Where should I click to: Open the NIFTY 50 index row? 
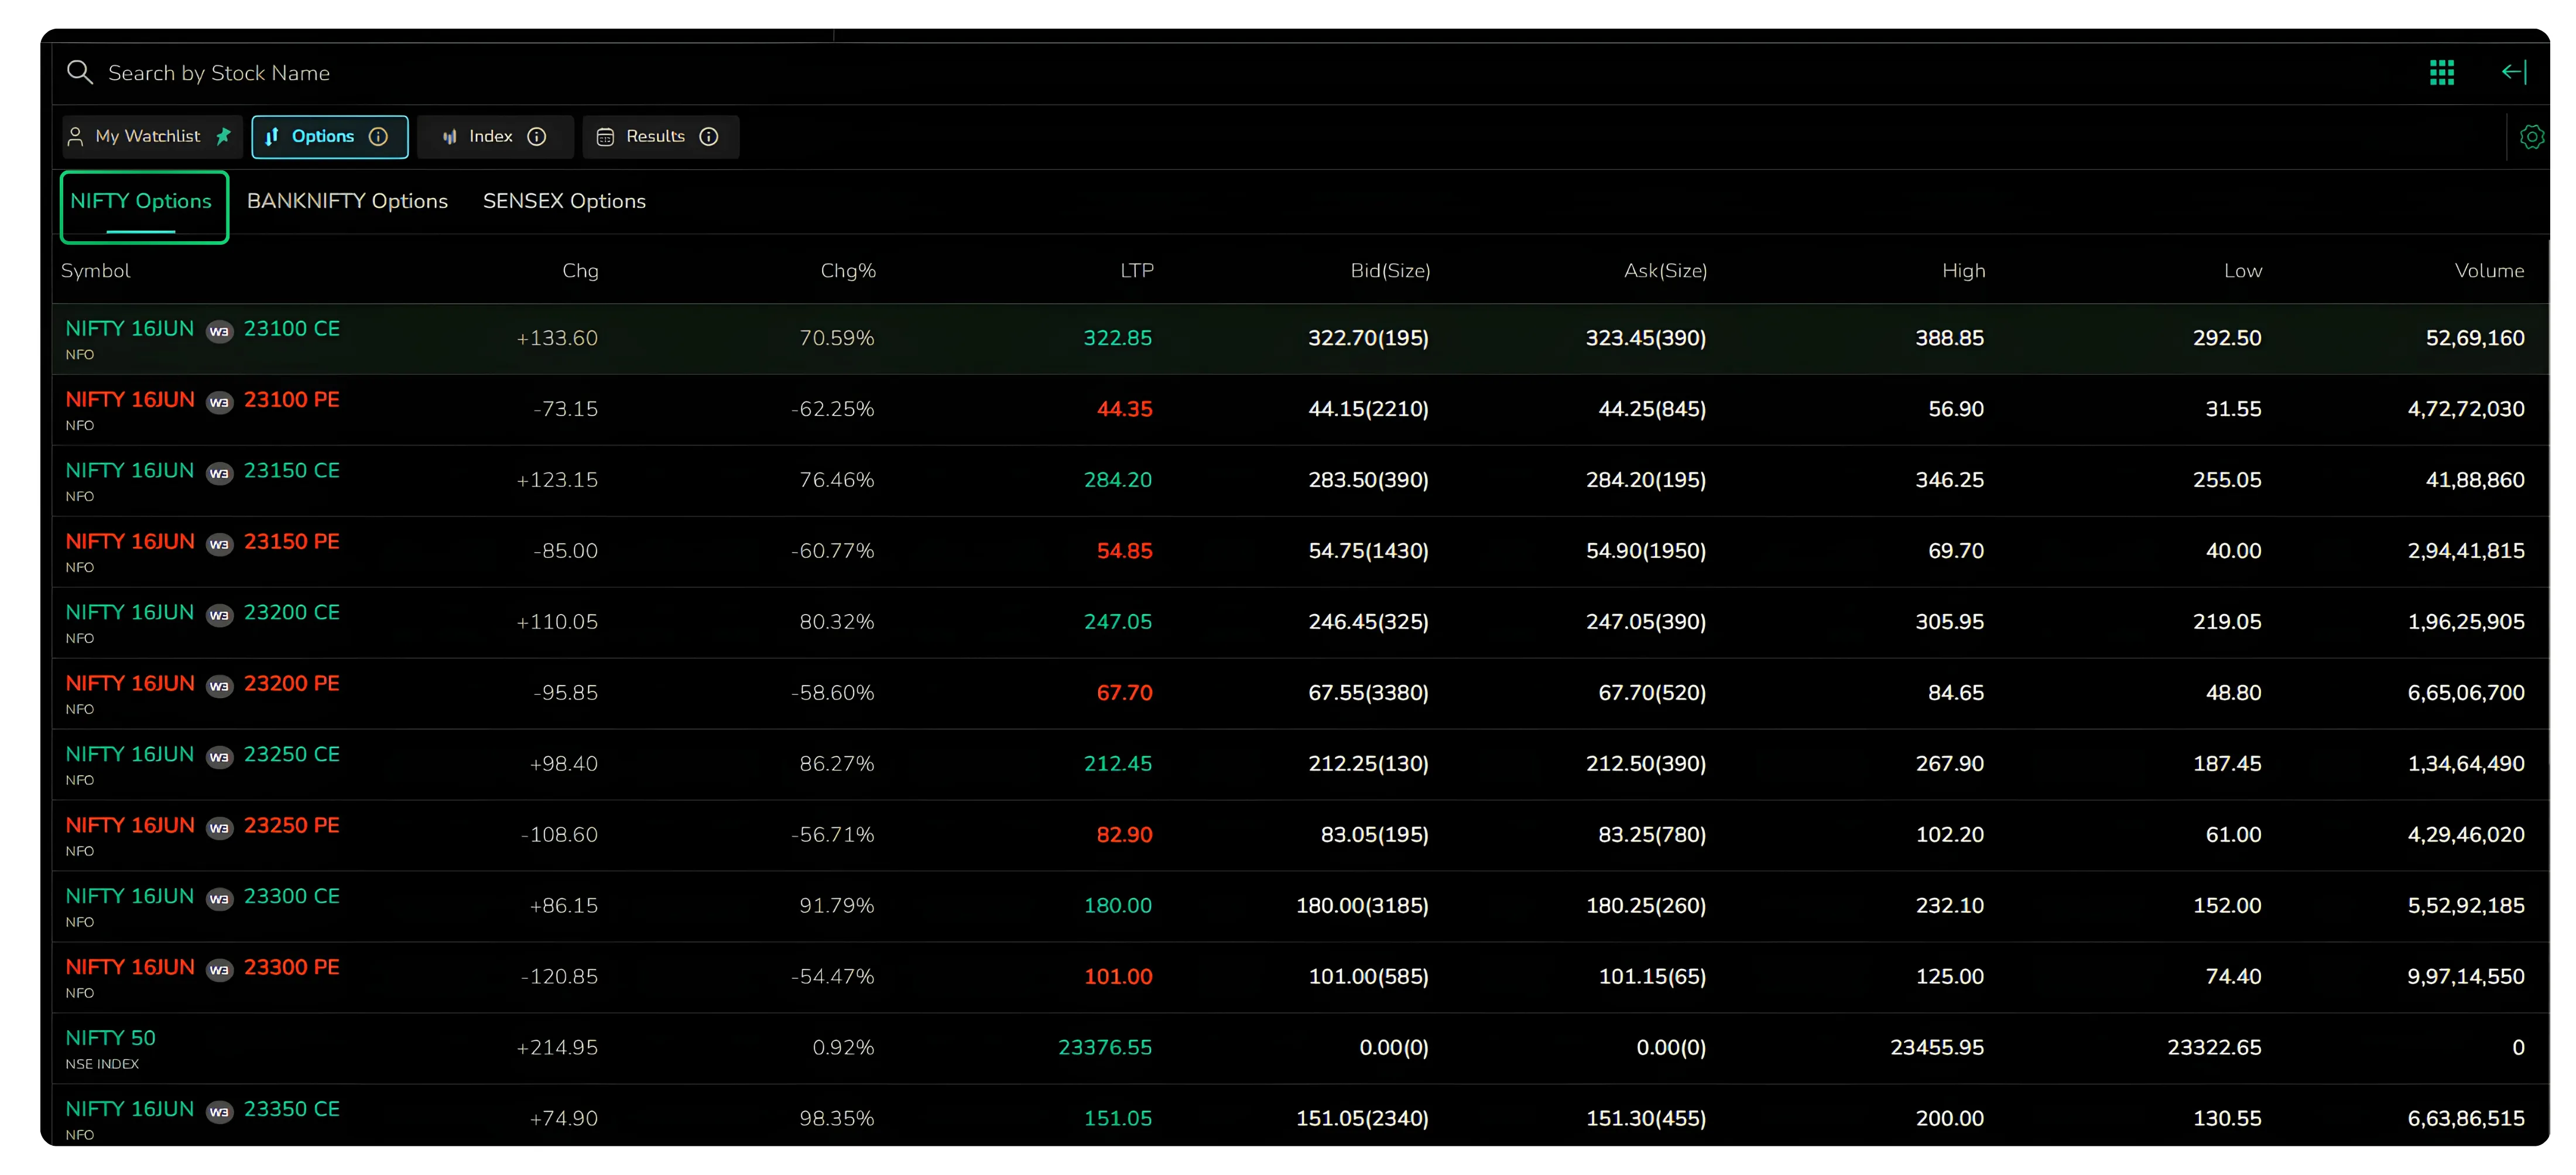(x=1300, y=1049)
